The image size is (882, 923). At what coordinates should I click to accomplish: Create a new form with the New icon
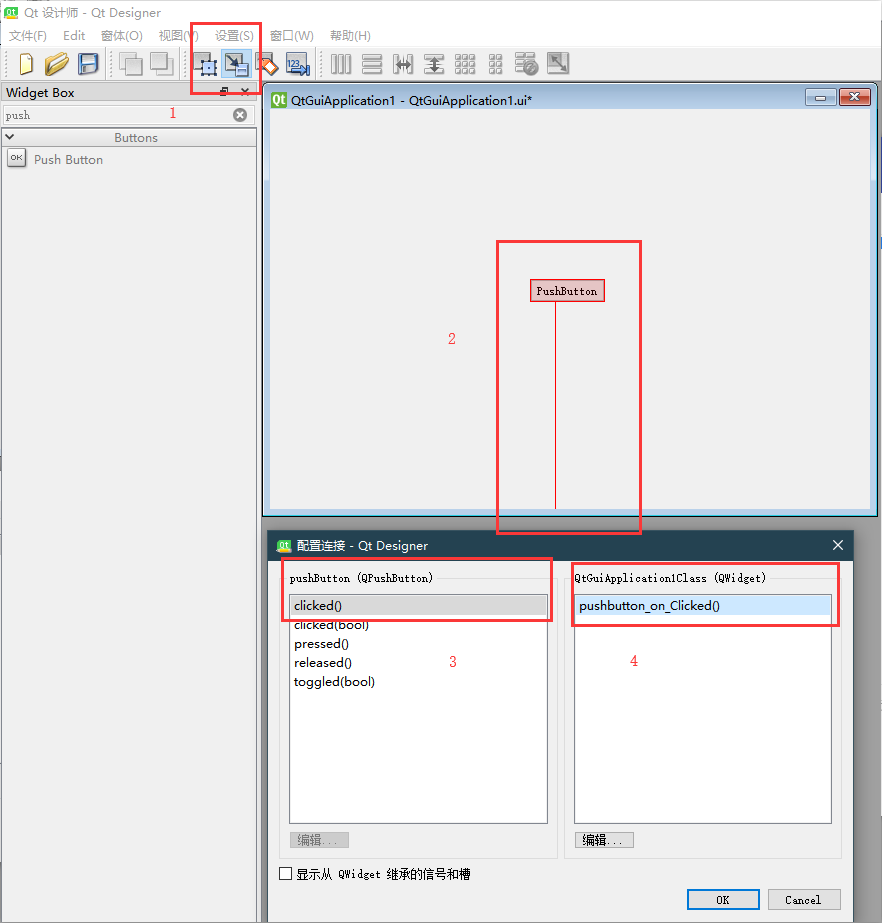pos(24,63)
